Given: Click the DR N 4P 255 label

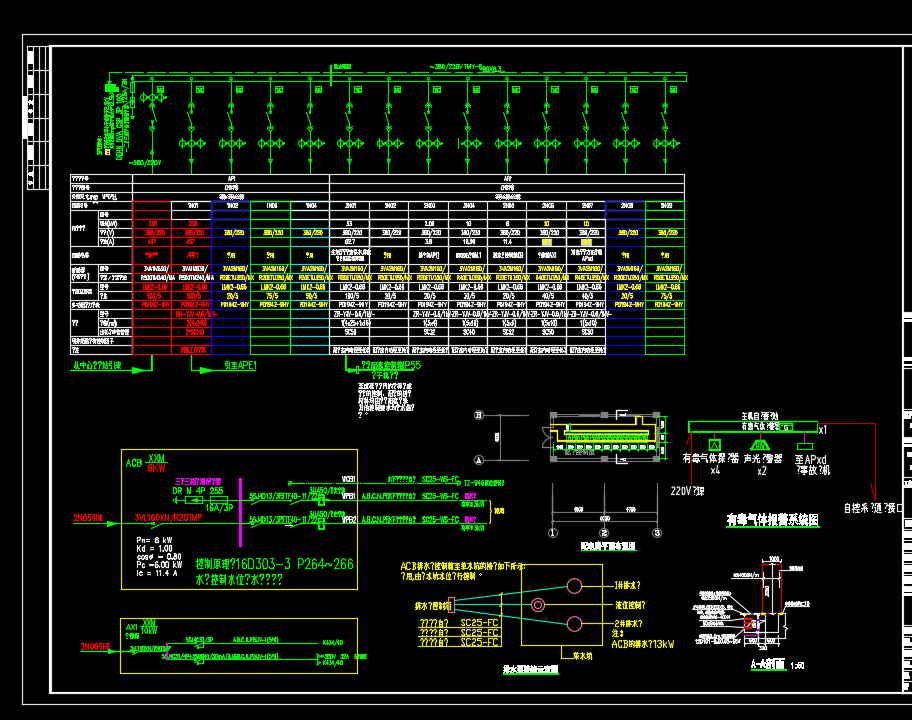Looking at the screenshot, I should (198, 491).
